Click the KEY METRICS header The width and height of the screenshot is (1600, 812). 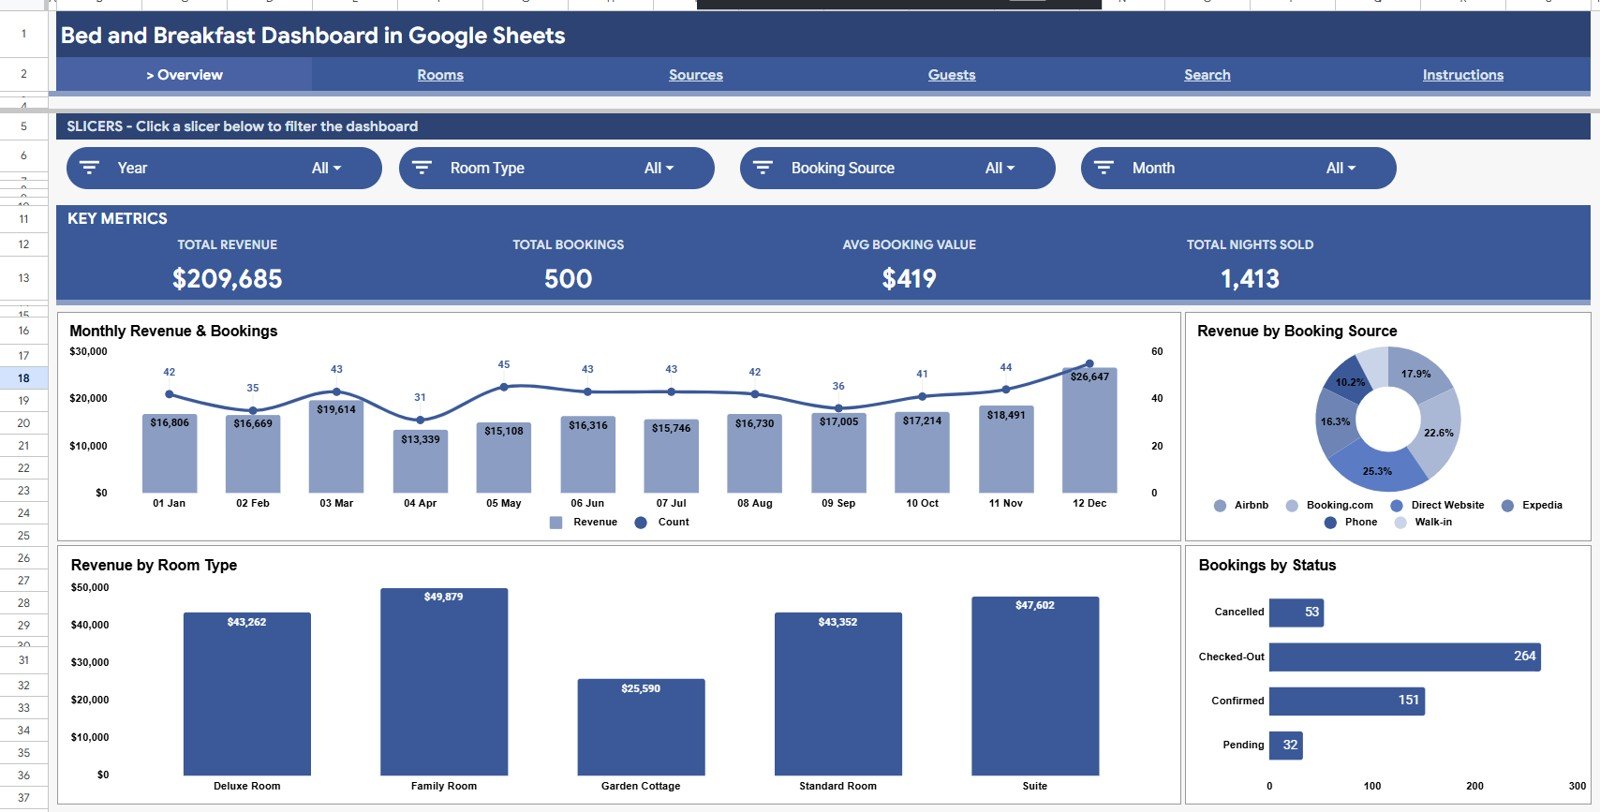[x=117, y=218]
